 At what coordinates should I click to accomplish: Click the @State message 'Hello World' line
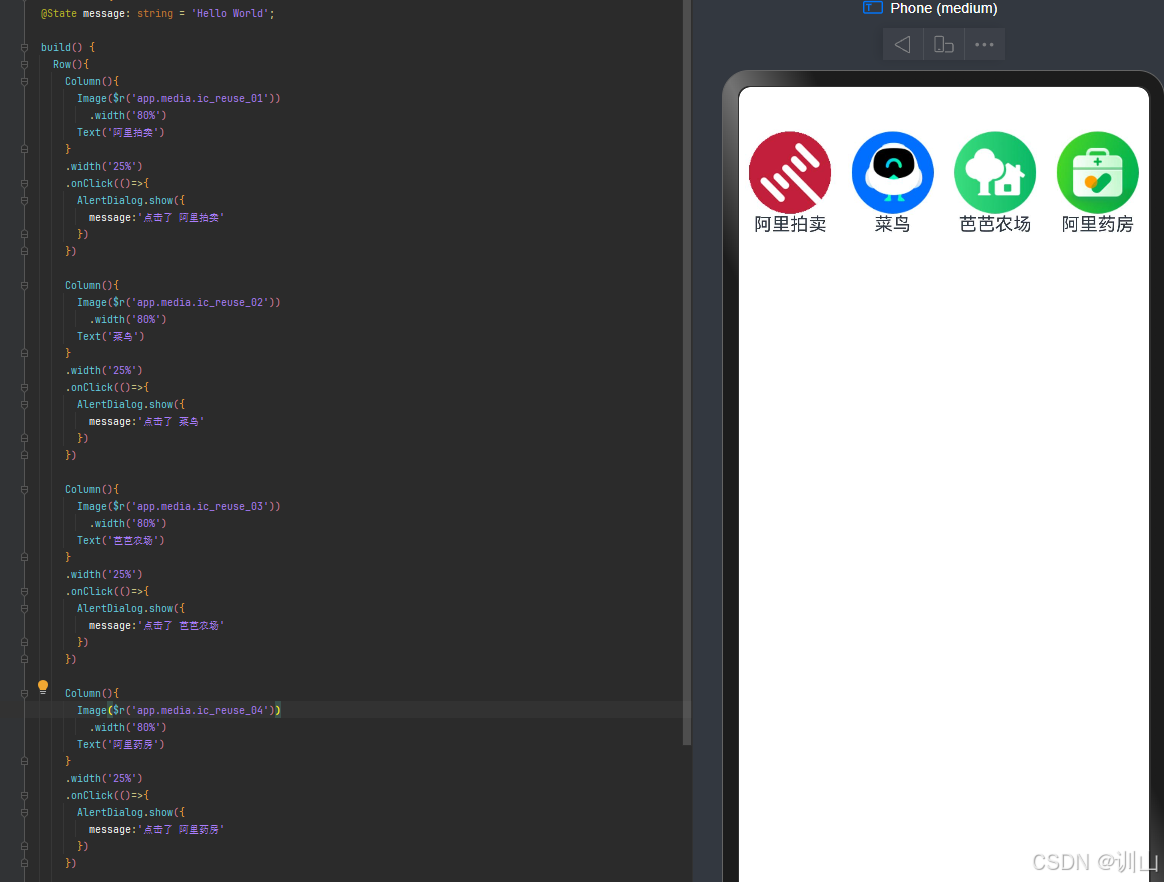point(157,13)
